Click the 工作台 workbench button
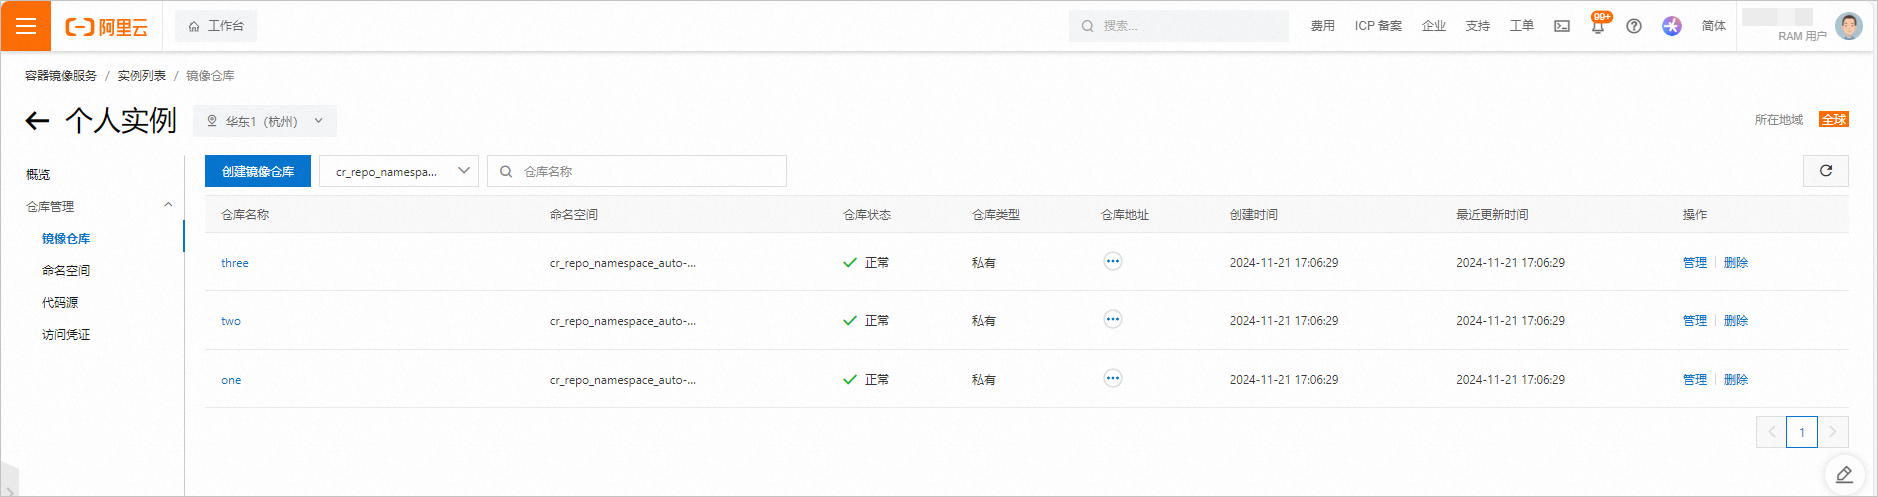 (x=216, y=26)
